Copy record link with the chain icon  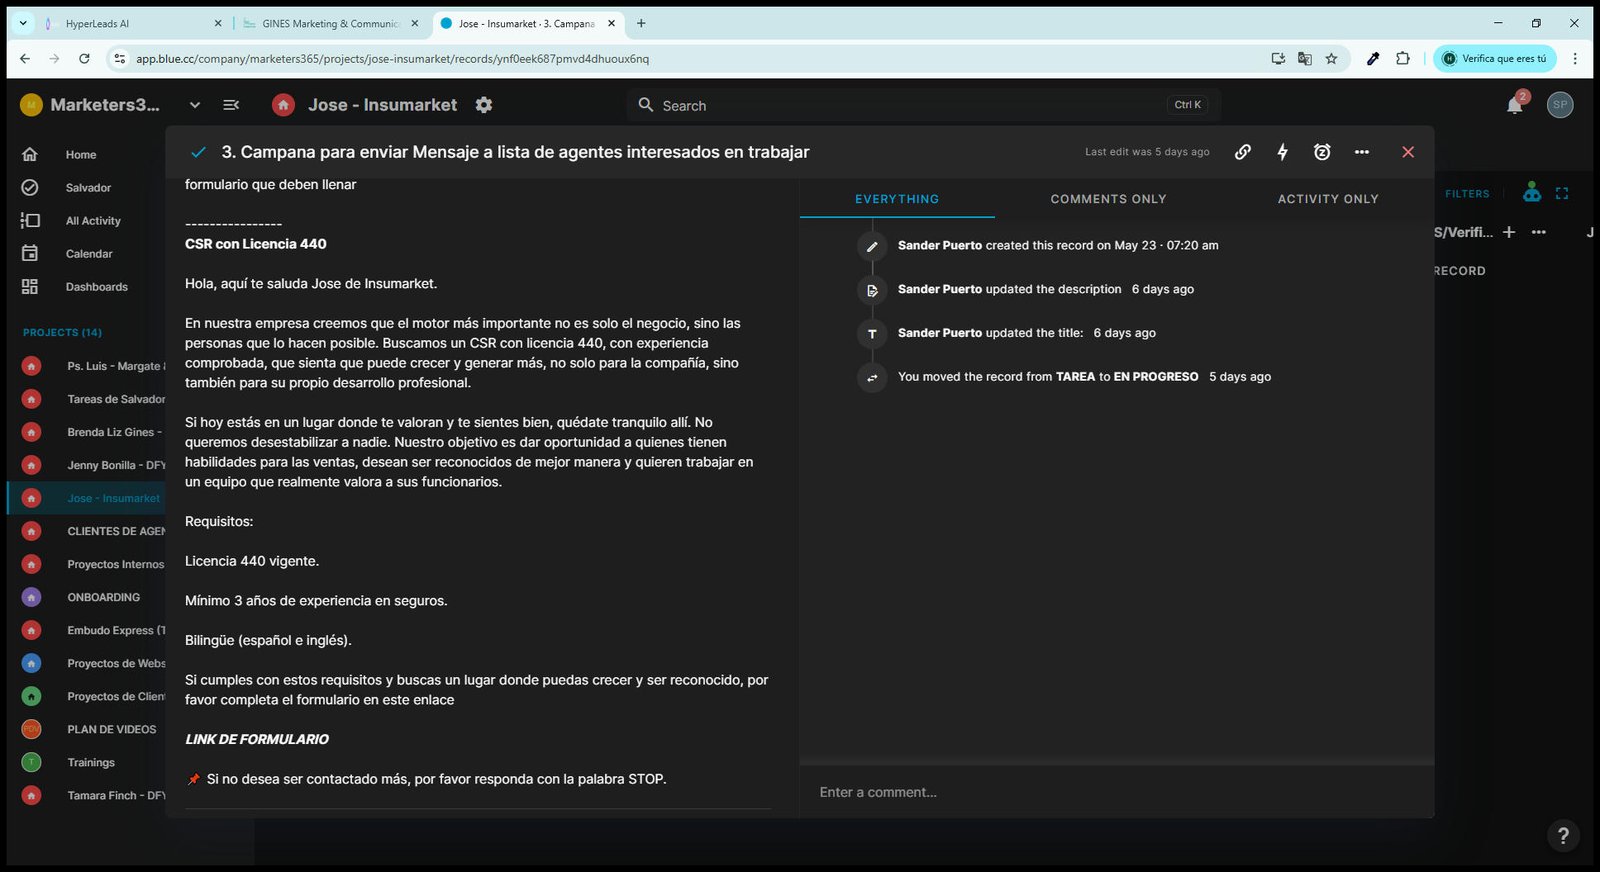(1242, 152)
